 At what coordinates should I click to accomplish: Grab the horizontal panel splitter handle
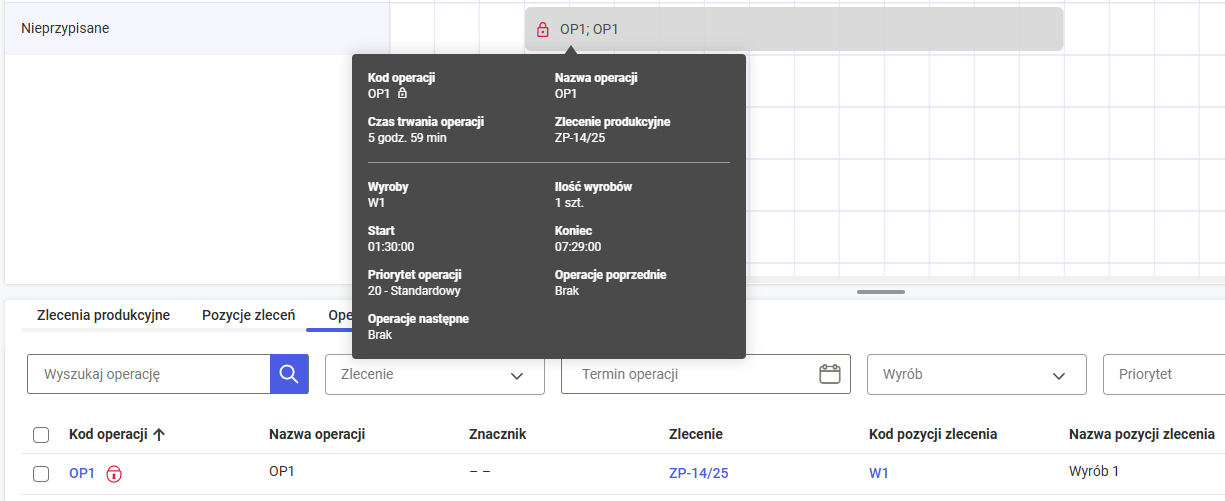click(880, 292)
